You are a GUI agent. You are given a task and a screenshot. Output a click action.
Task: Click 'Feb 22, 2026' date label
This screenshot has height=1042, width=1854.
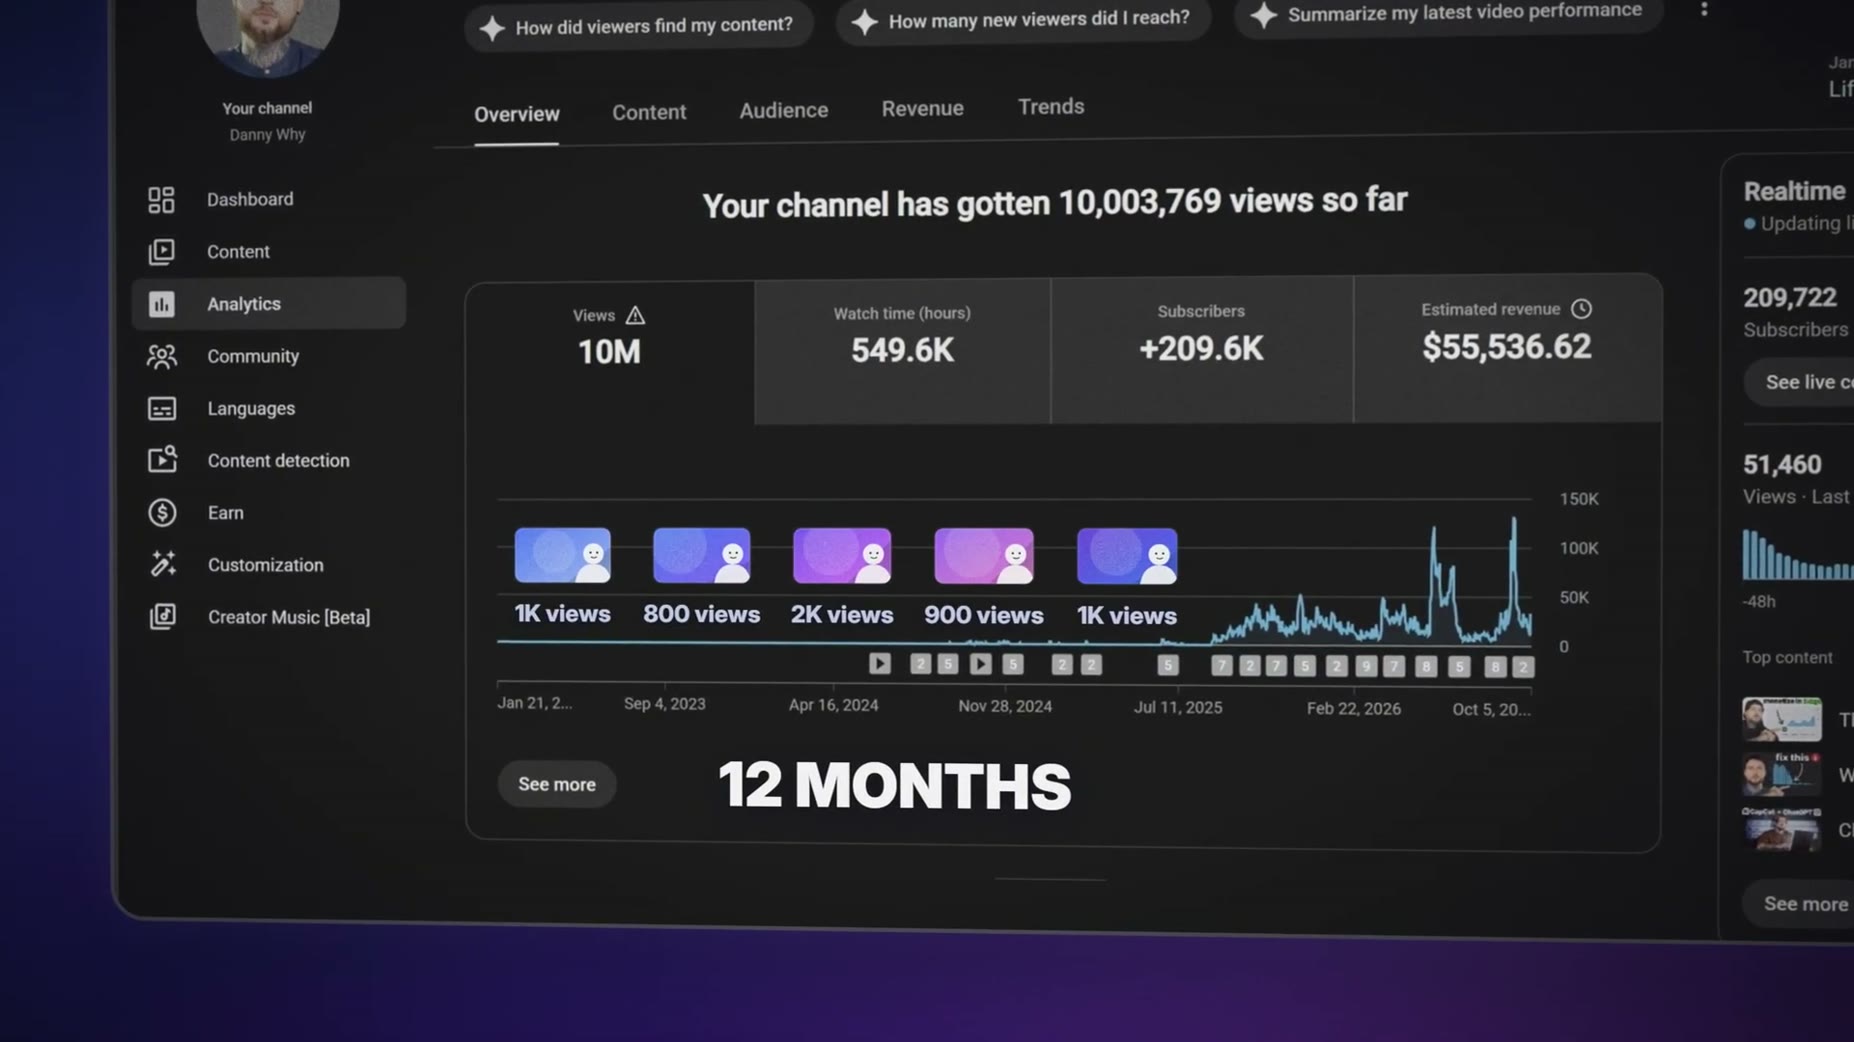coord(1353,708)
